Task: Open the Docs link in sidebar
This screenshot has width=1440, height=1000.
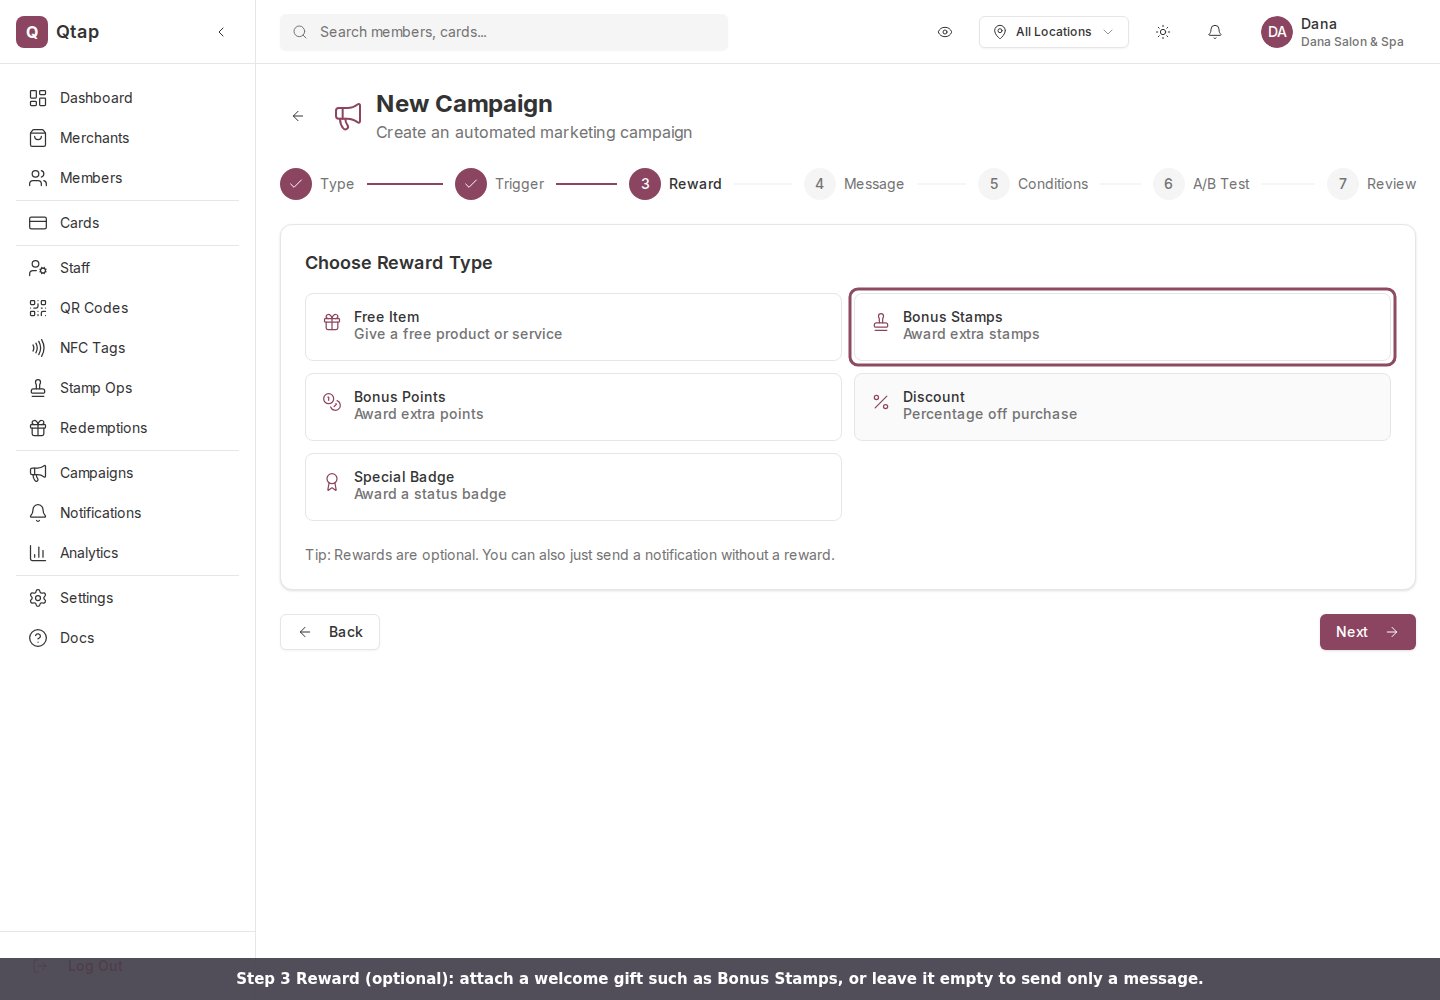Action: click(x=127, y=638)
